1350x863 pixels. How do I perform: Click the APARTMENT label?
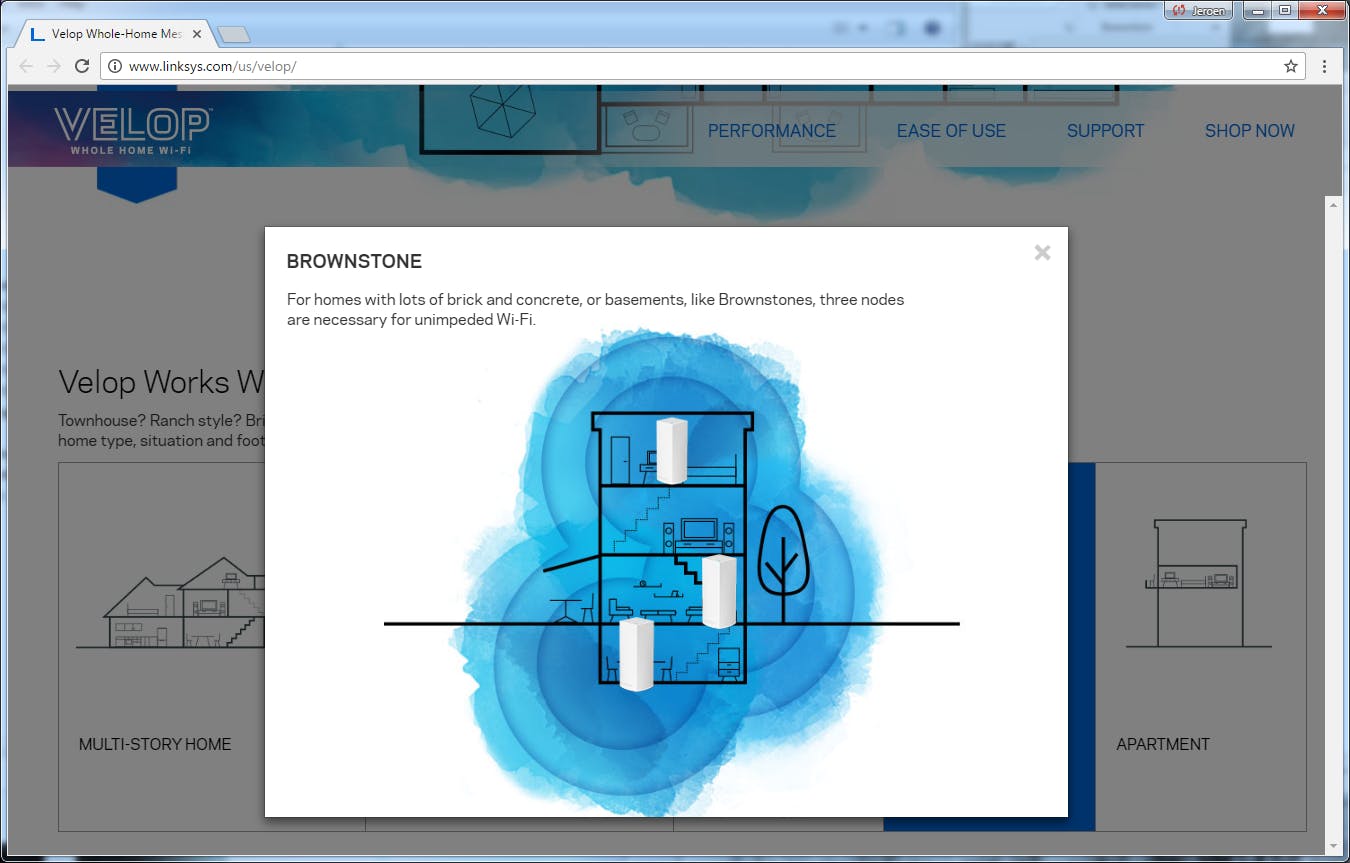1163,744
